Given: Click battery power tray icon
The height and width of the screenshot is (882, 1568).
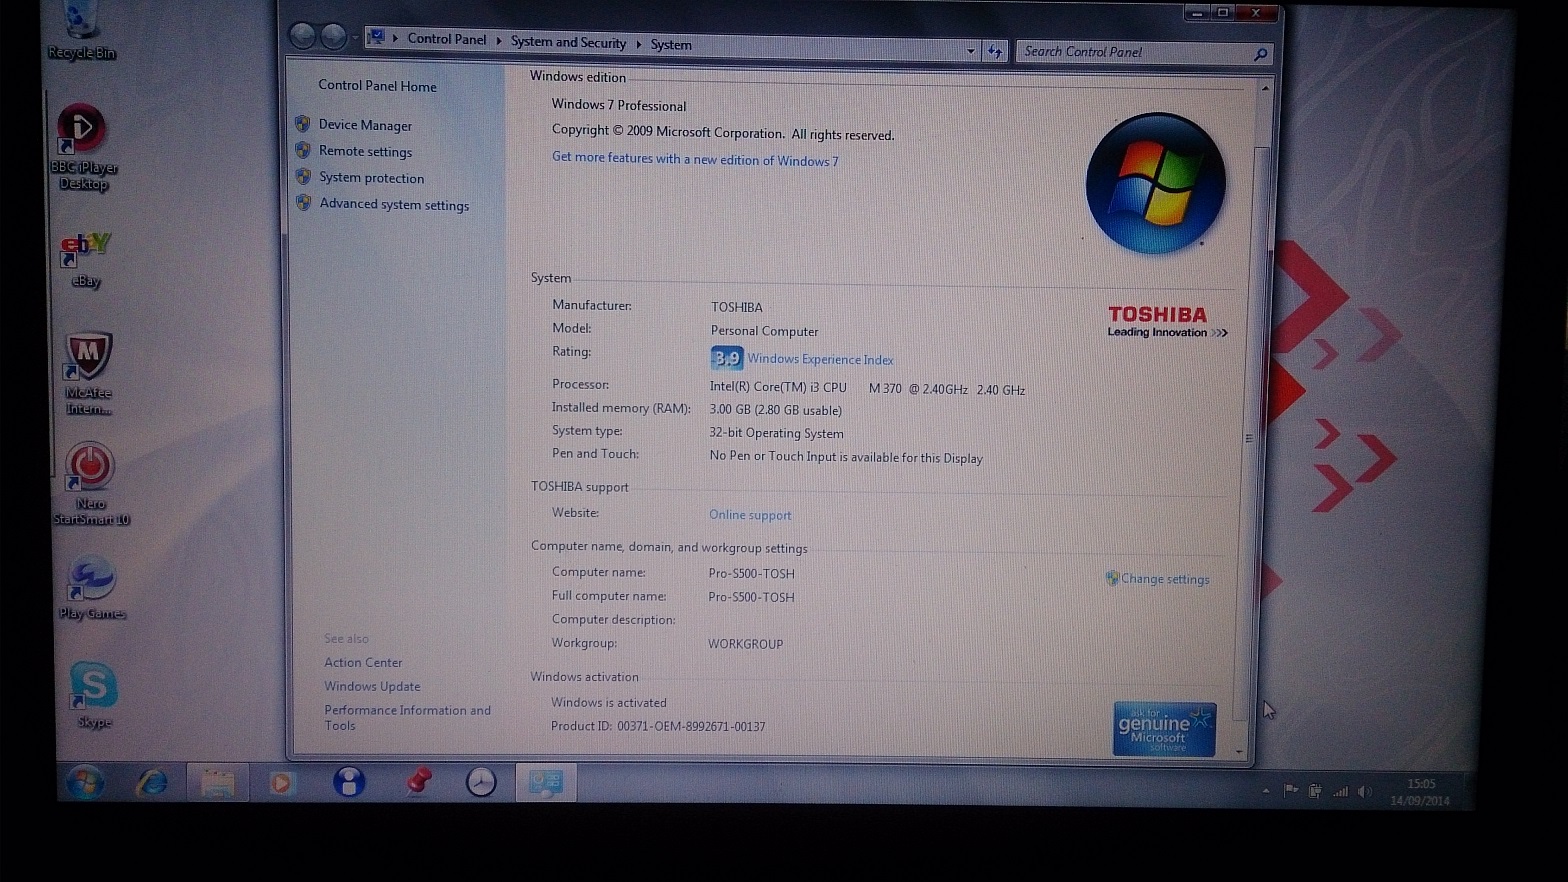Looking at the screenshot, I should (1315, 791).
